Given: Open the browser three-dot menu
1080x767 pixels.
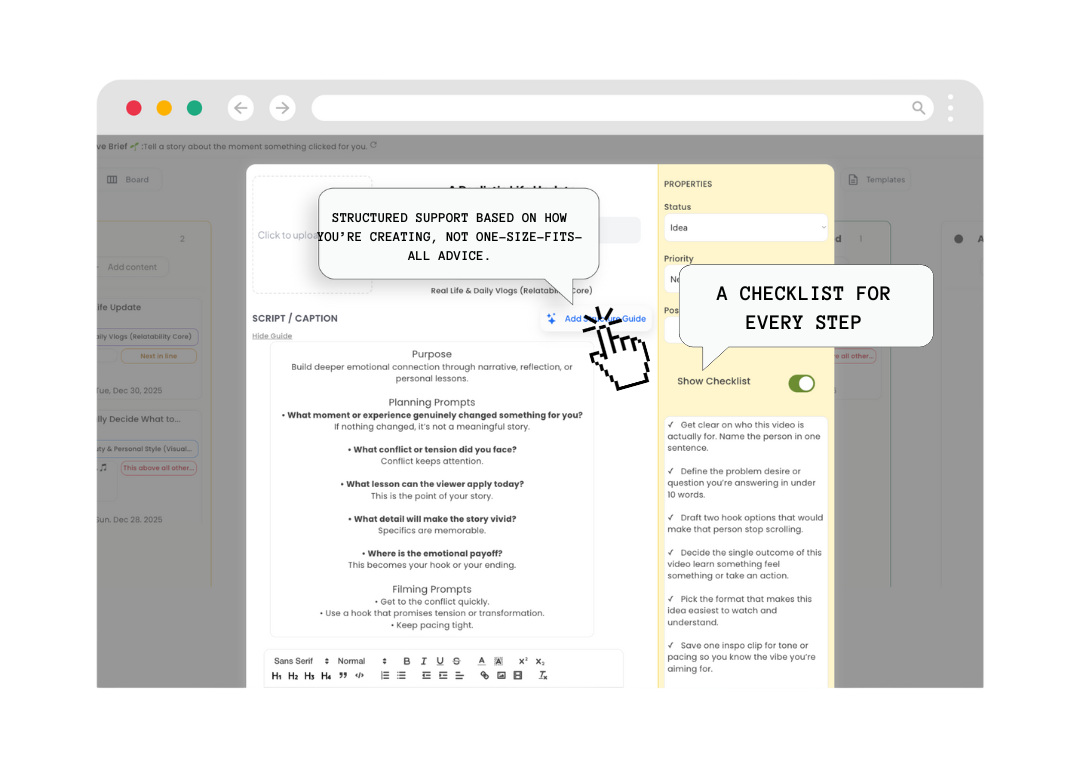Looking at the screenshot, I should [x=951, y=108].
